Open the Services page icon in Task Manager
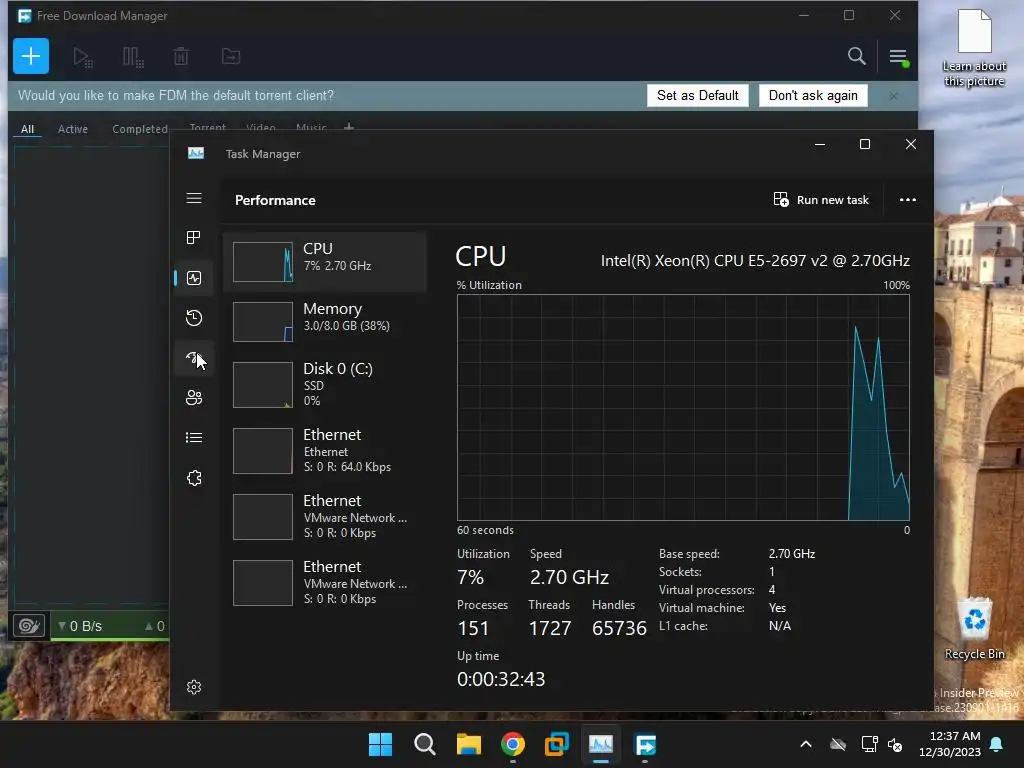 coord(194,478)
